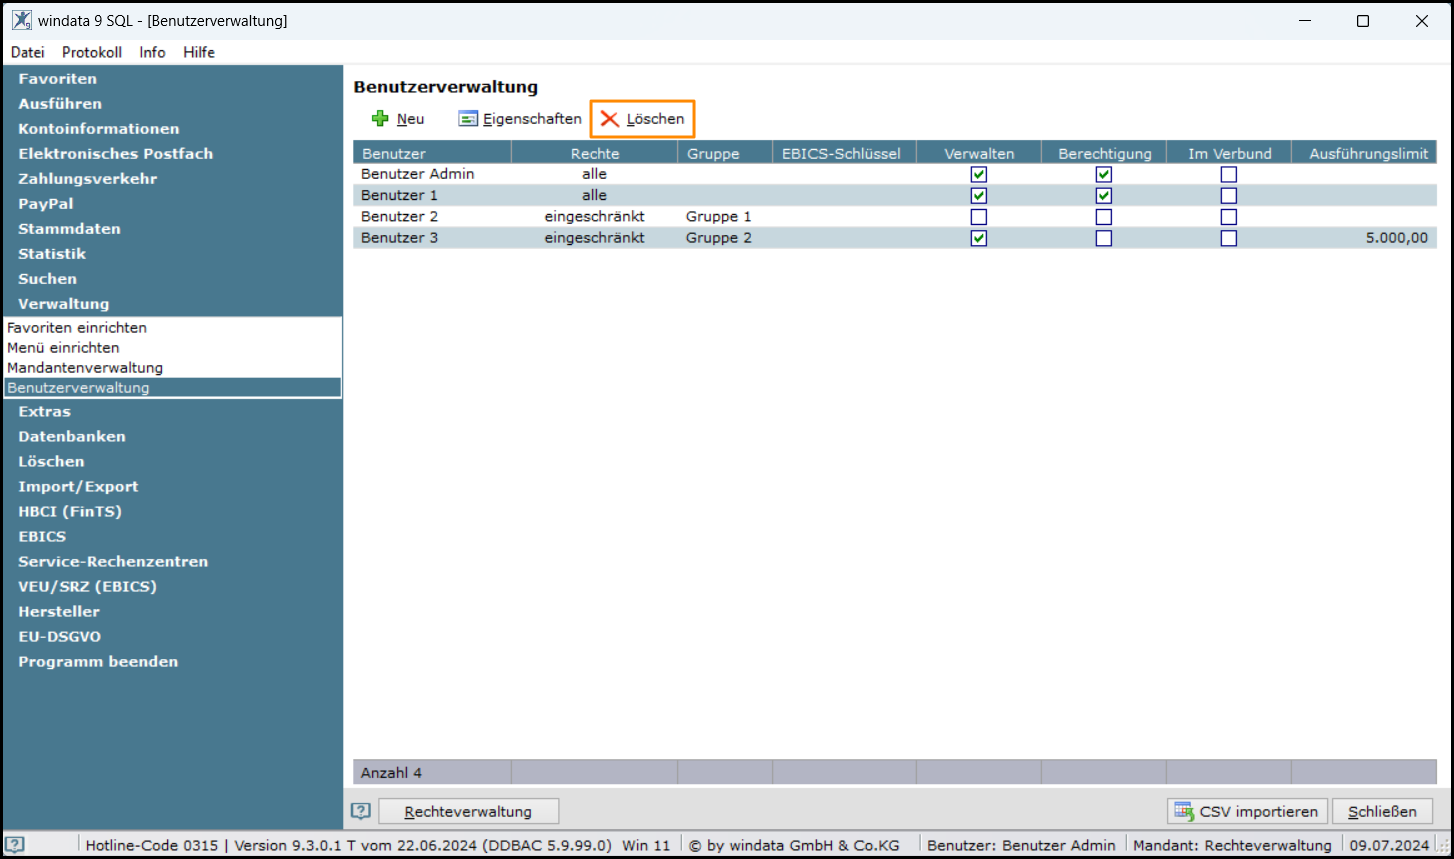Expand the EBICS sidebar section

point(42,536)
